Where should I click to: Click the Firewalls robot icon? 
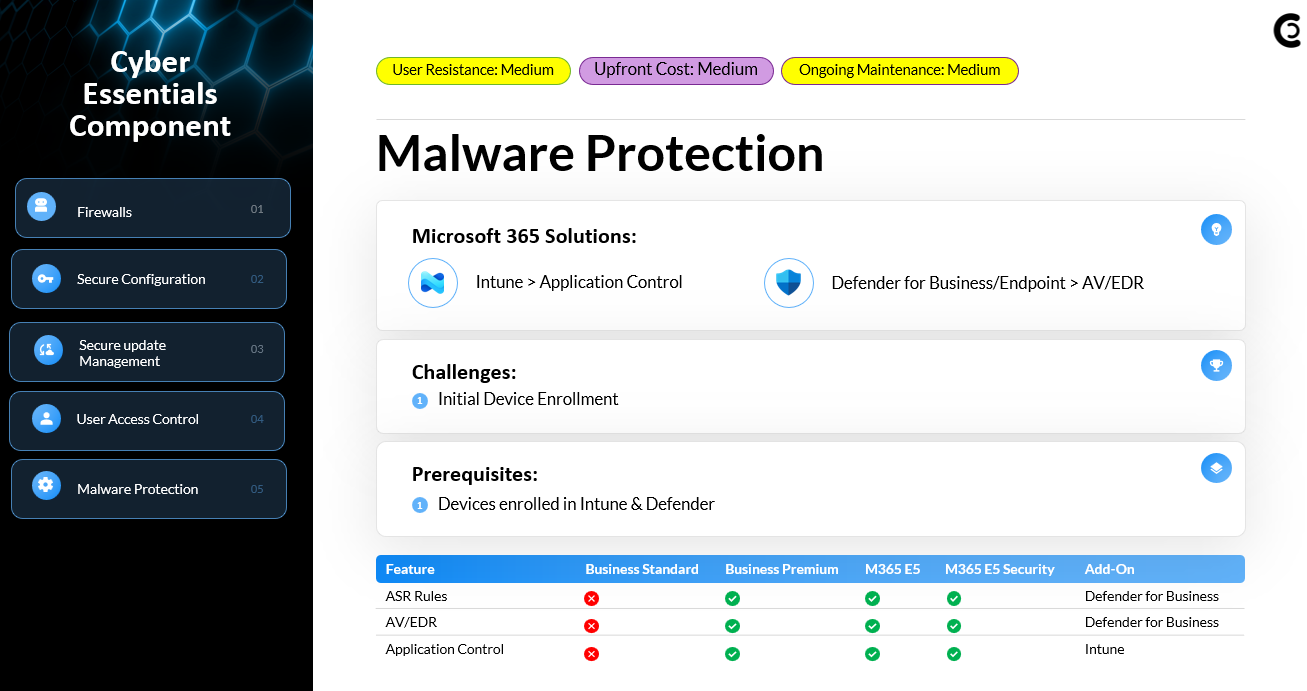[x=41, y=207]
